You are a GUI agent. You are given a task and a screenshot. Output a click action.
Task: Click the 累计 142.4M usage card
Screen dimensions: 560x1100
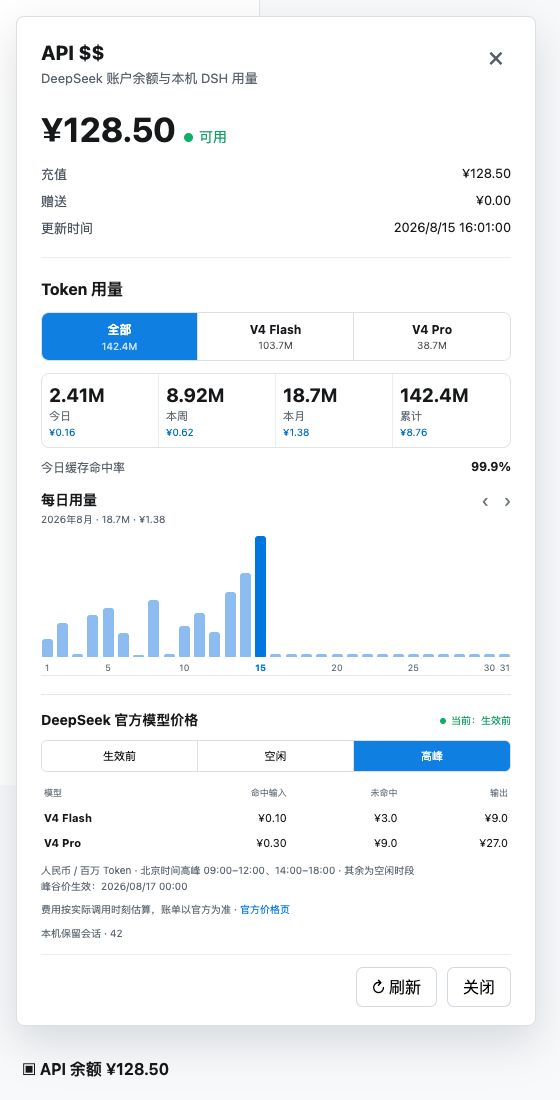(x=451, y=410)
